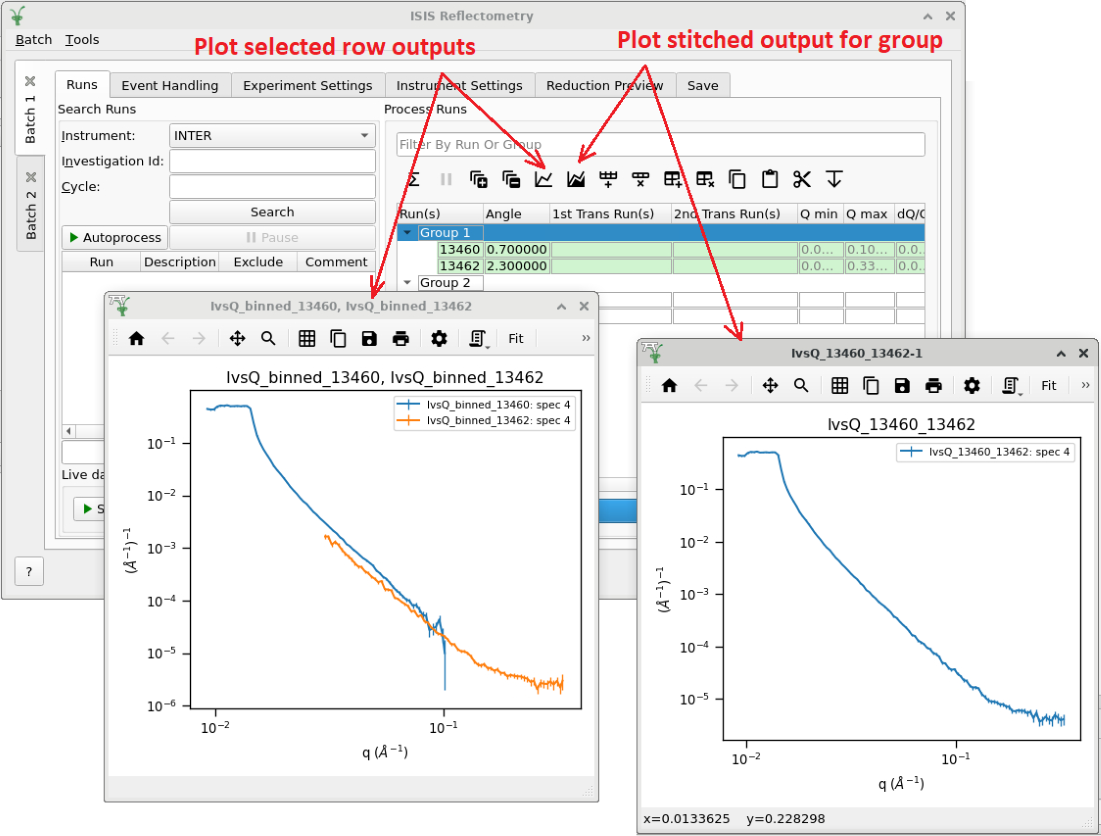Click the Search button
The width and height of the screenshot is (1101, 836).
(272, 212)
